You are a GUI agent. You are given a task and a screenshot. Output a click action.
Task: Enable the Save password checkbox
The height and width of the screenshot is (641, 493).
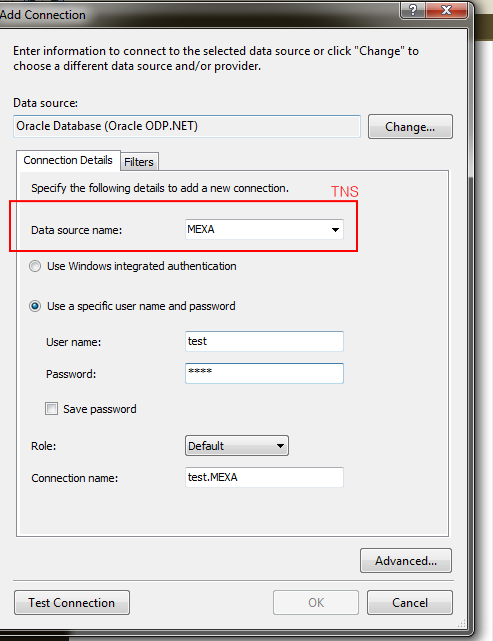(51, 409)
